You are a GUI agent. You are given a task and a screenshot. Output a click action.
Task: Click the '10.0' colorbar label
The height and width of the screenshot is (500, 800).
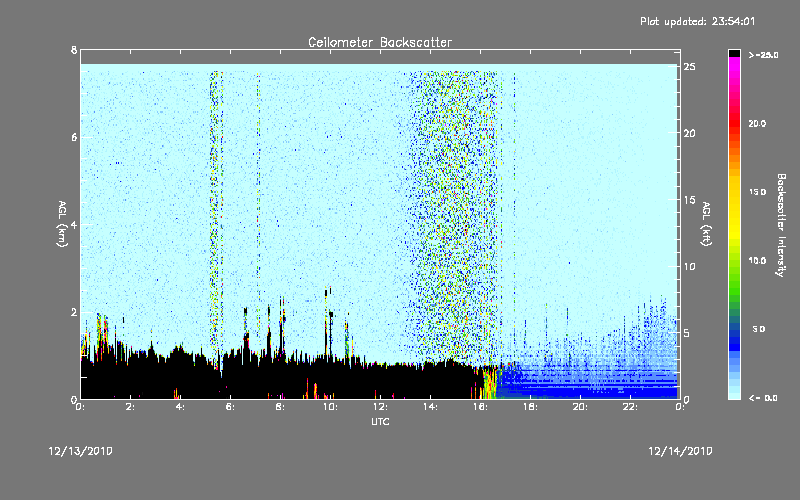[x=757, y=260]
